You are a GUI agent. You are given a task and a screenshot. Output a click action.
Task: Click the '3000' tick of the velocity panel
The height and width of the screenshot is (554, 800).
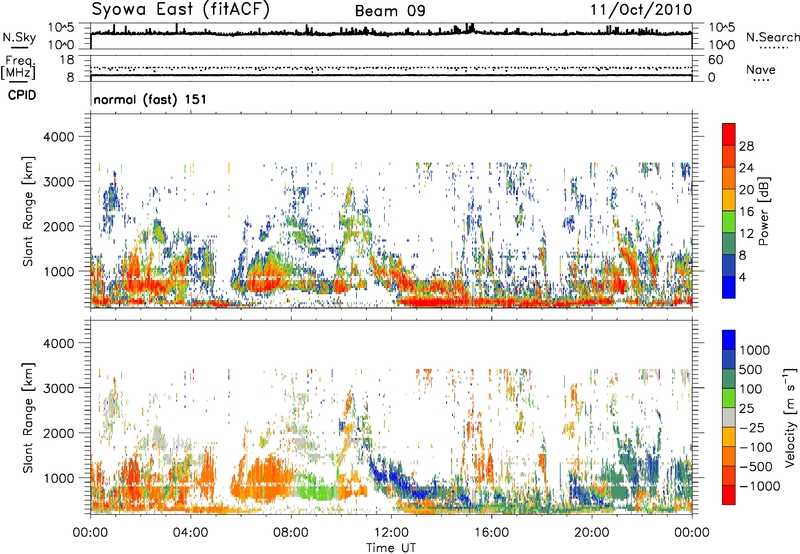click(x=58, y=388)
